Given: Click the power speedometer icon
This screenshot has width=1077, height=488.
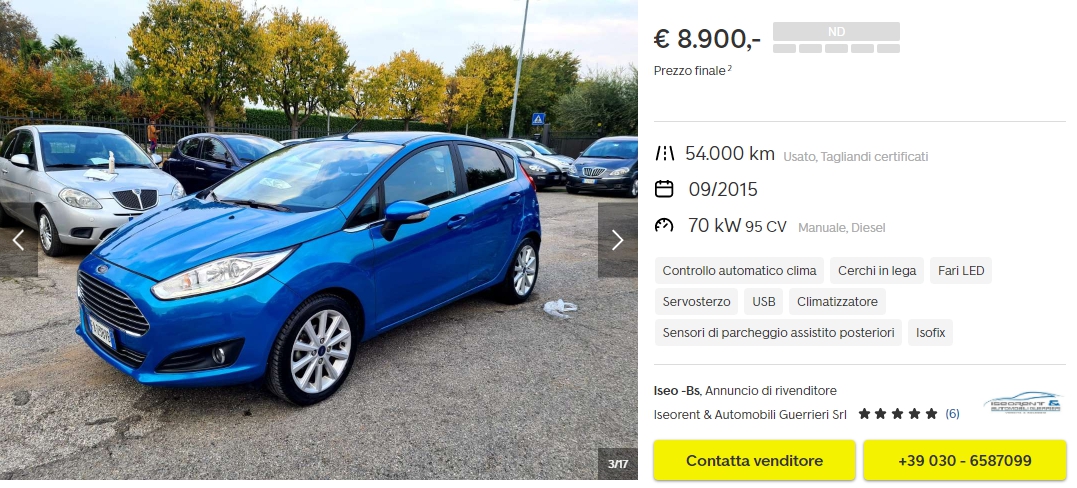Looking at the screenshot, I should click(x=664, y=225).
